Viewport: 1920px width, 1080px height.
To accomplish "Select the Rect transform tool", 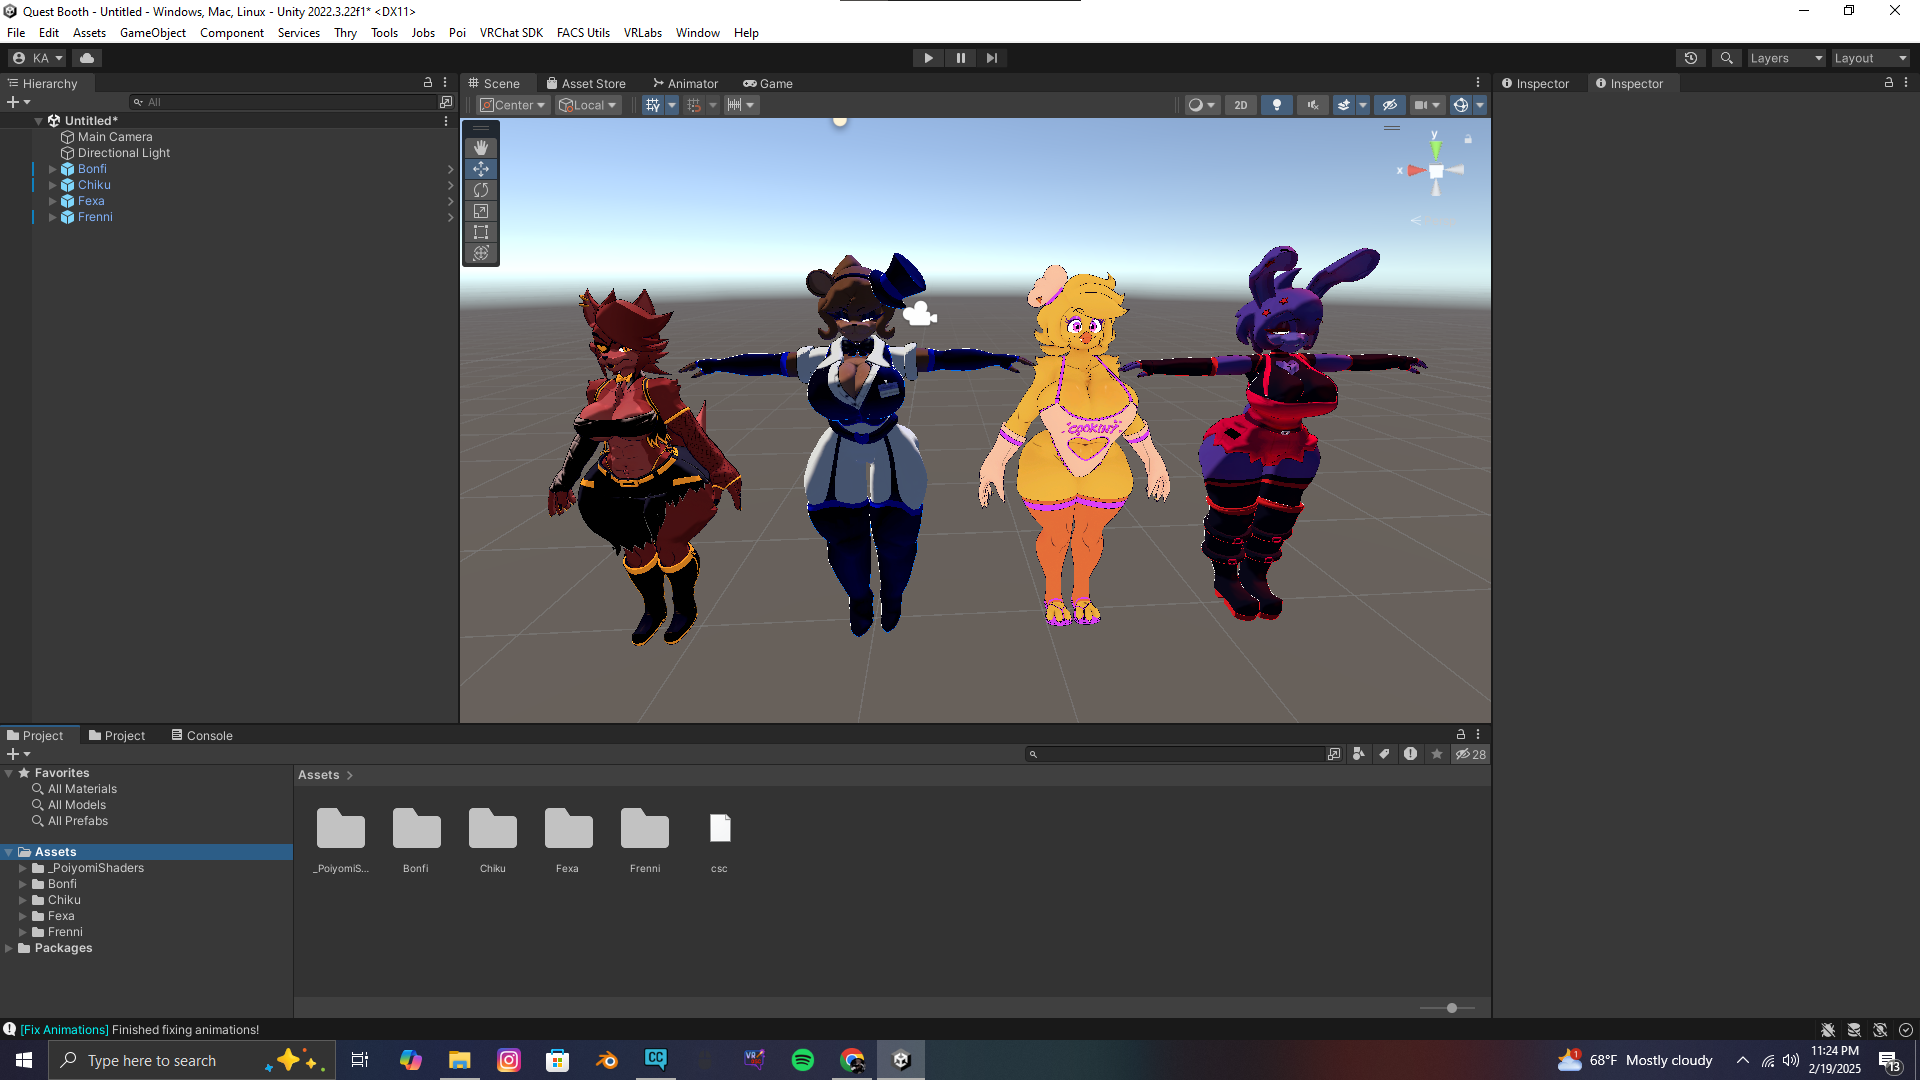I will (481, 232).
